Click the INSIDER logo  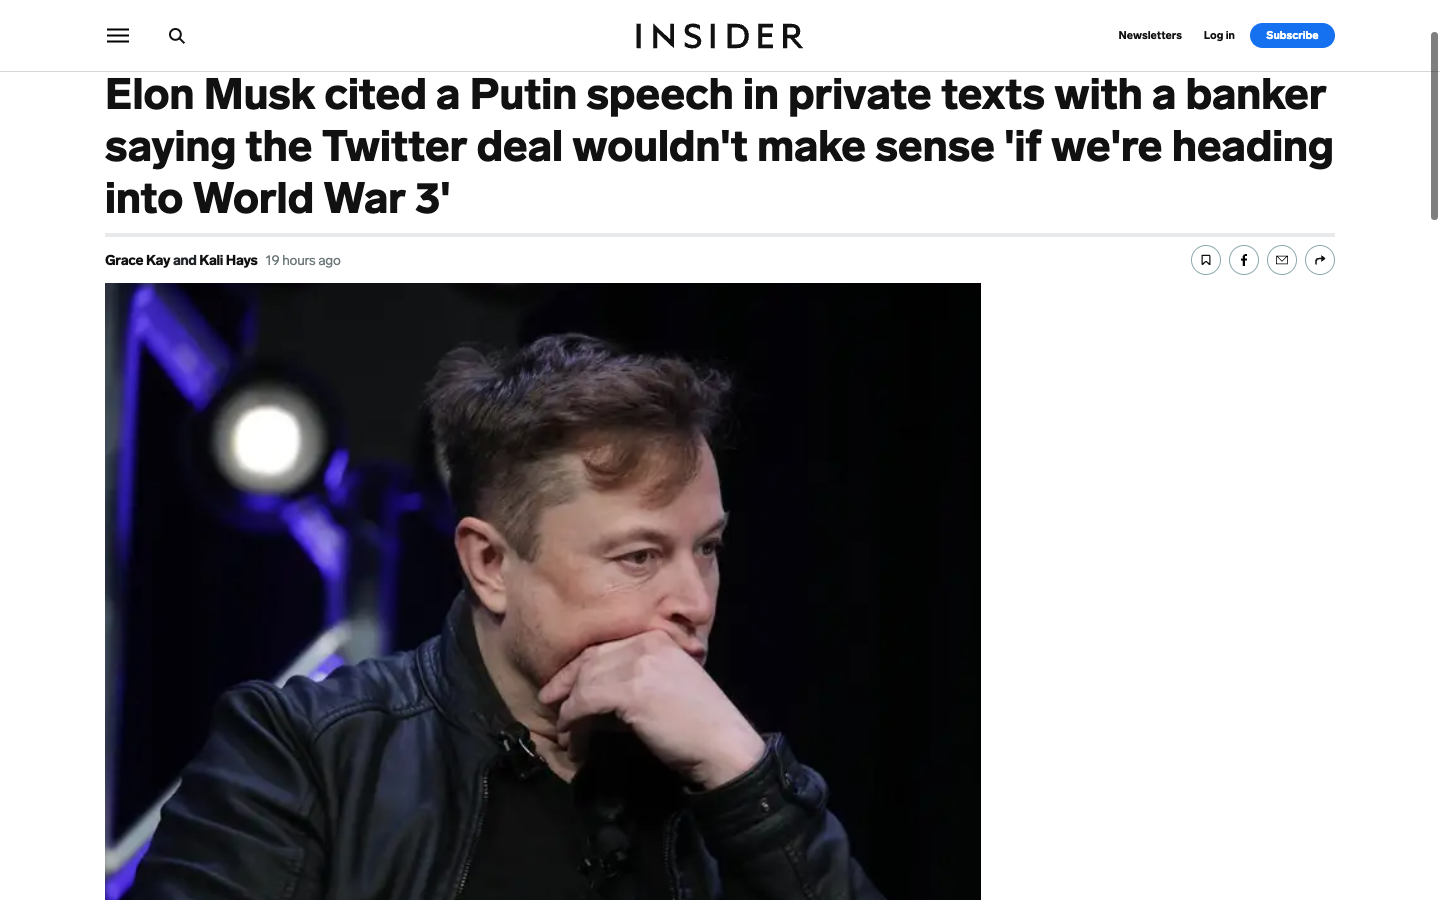[719, 36]
